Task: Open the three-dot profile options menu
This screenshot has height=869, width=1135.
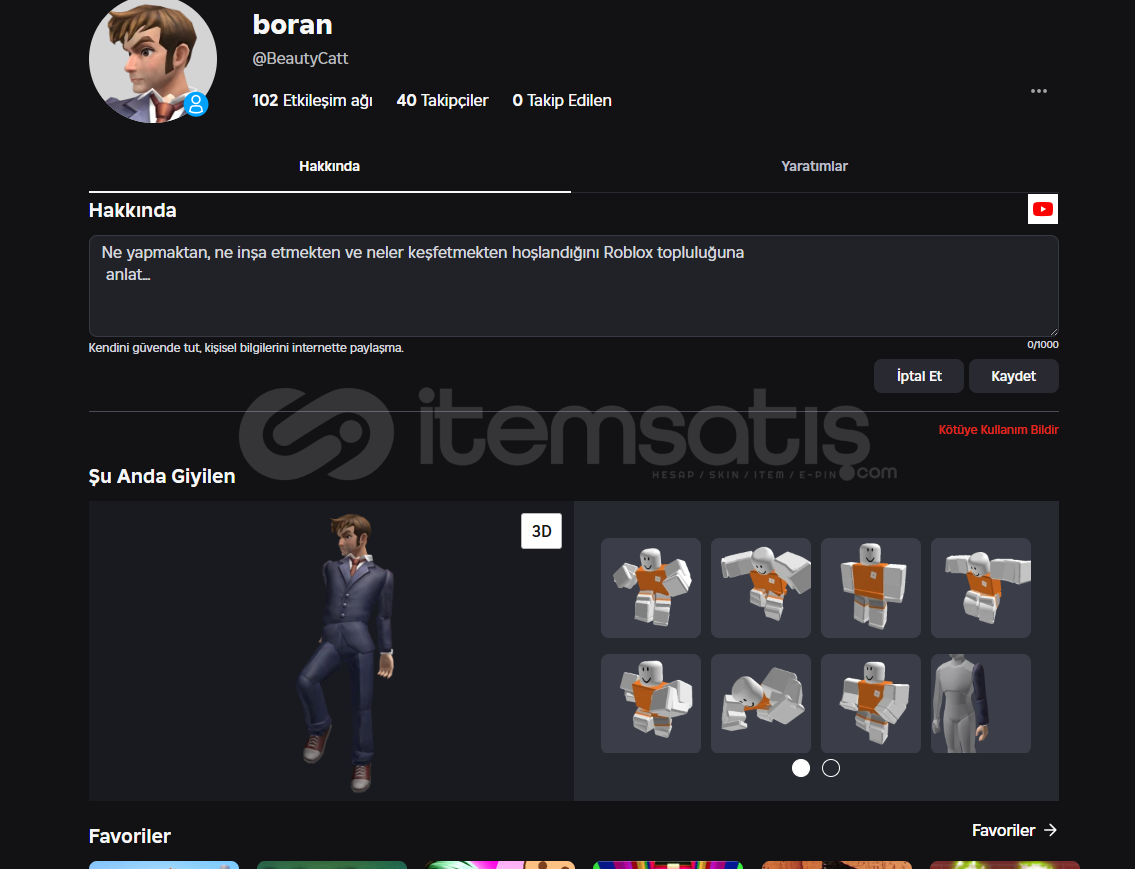Action: pos(1039,91)
